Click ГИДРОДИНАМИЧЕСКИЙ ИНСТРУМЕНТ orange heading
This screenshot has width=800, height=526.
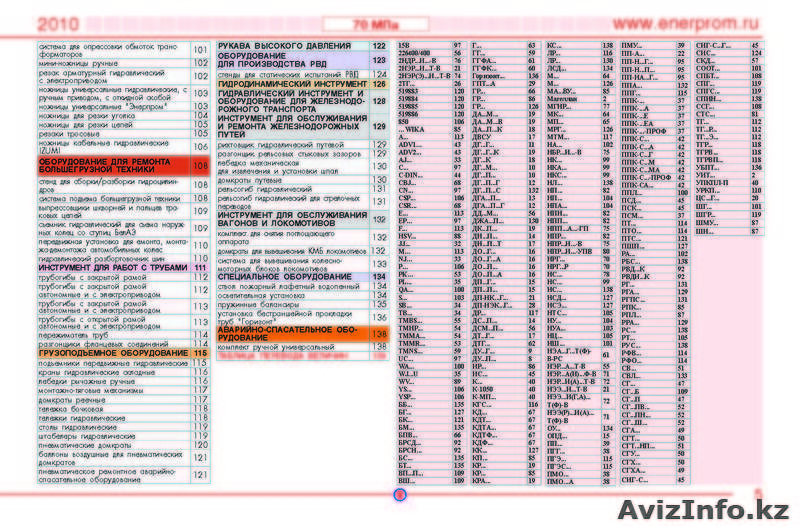point(290,85)
